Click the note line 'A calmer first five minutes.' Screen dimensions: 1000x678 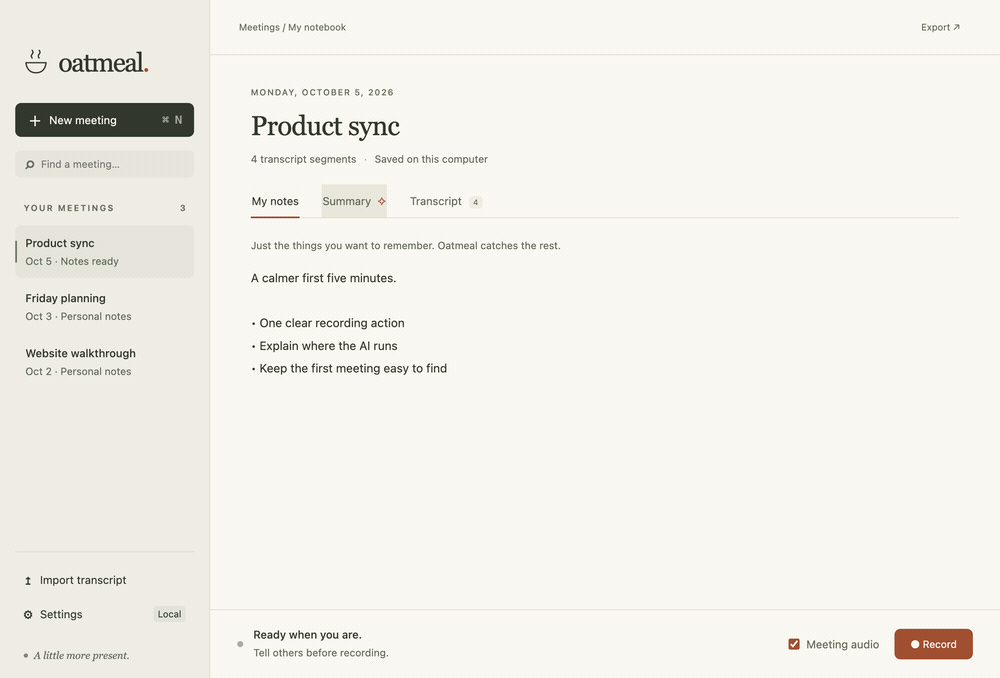tap(323, 279)
